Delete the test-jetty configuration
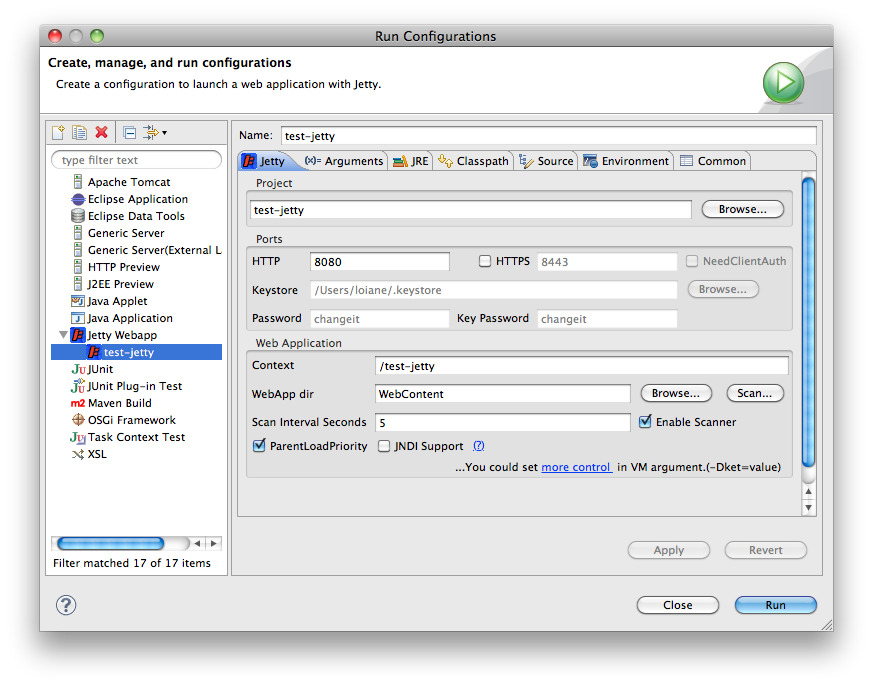The width and height of the screenshot is (873, 686). tap(100, 133)
